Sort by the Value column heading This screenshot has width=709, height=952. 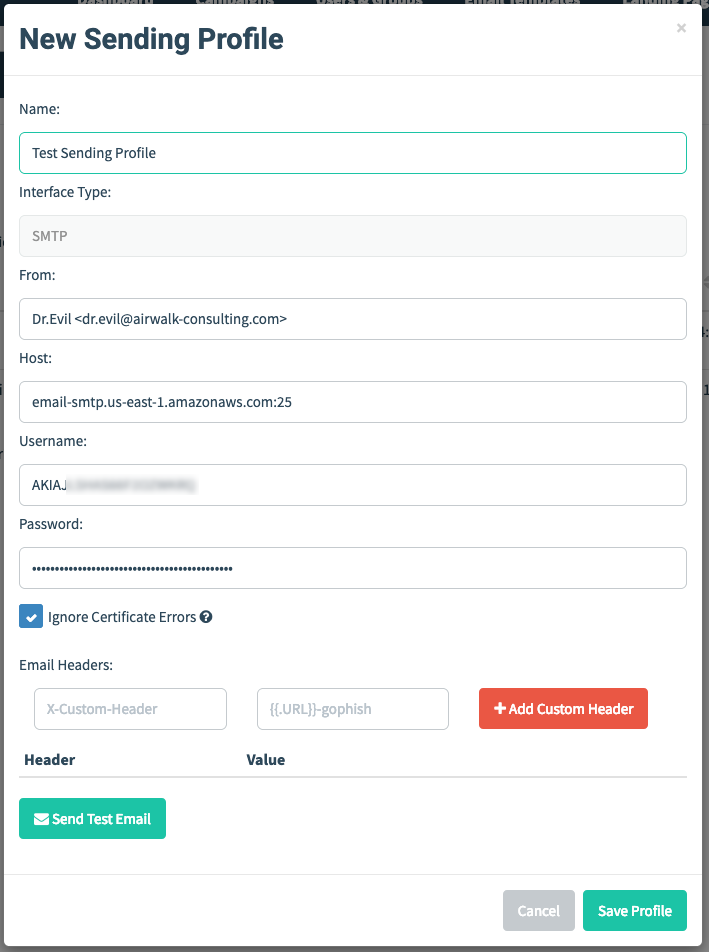point(266,760)
